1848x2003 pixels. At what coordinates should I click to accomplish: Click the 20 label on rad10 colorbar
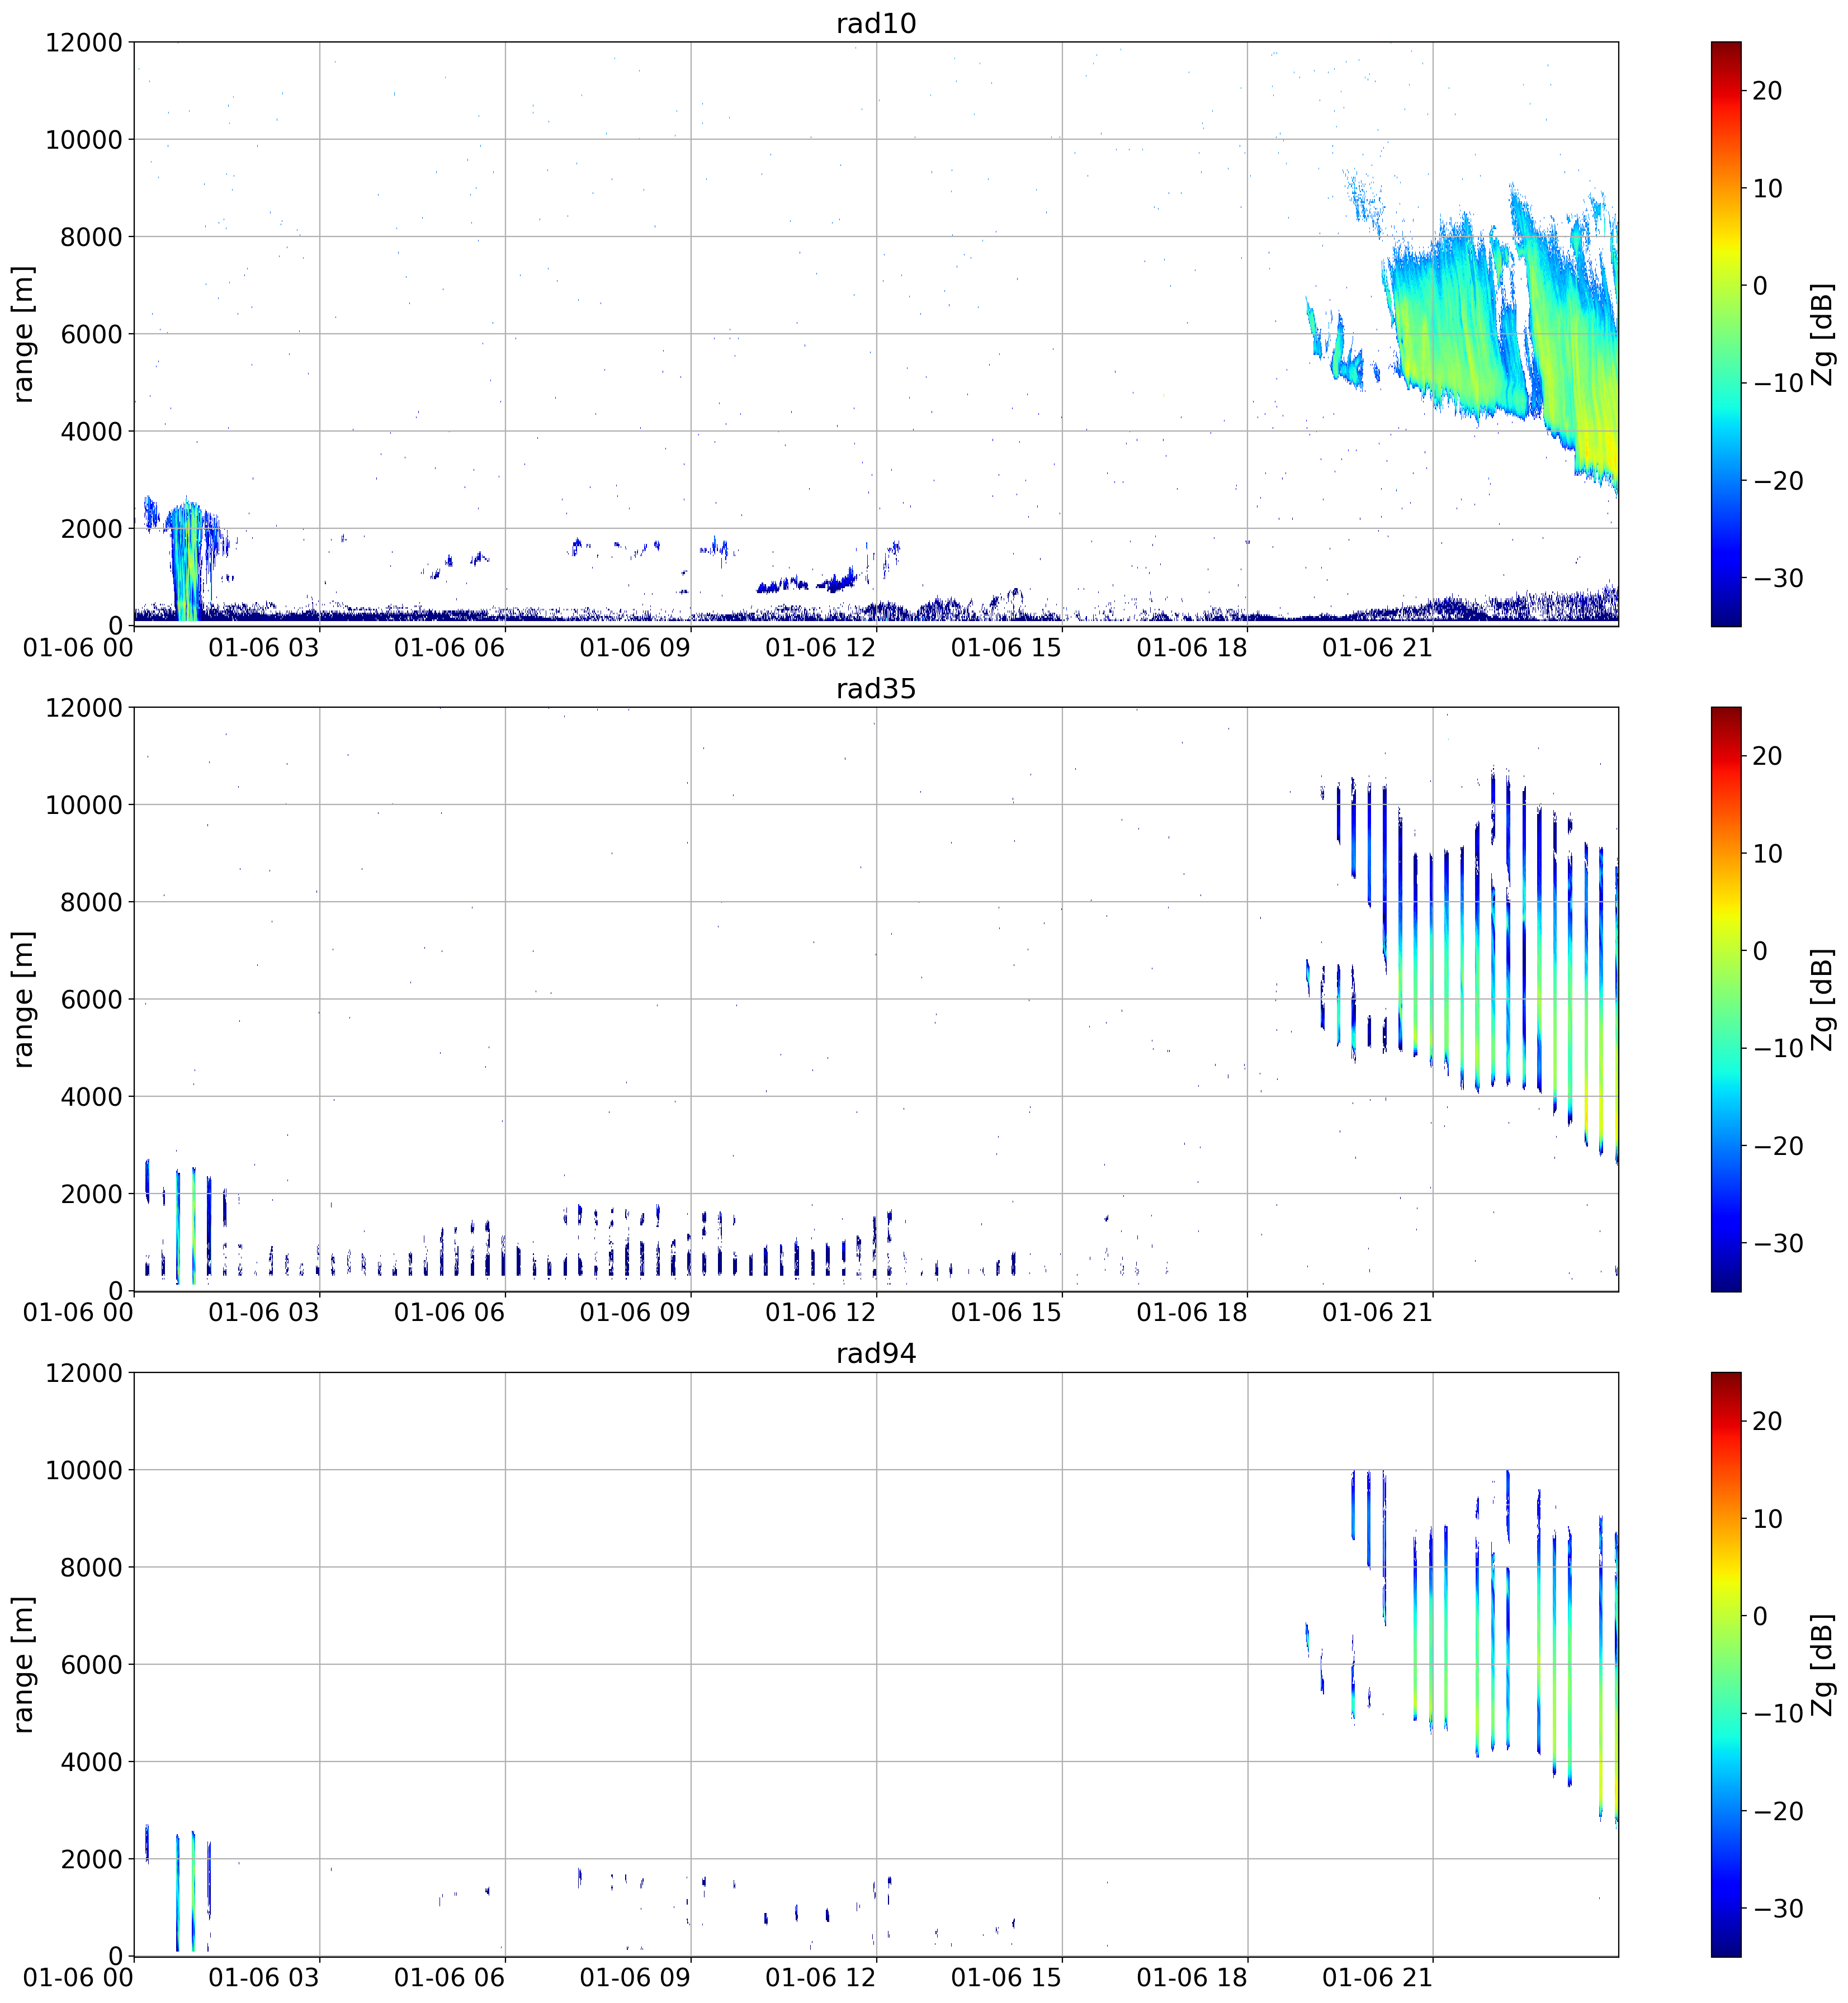(1767, 91)
